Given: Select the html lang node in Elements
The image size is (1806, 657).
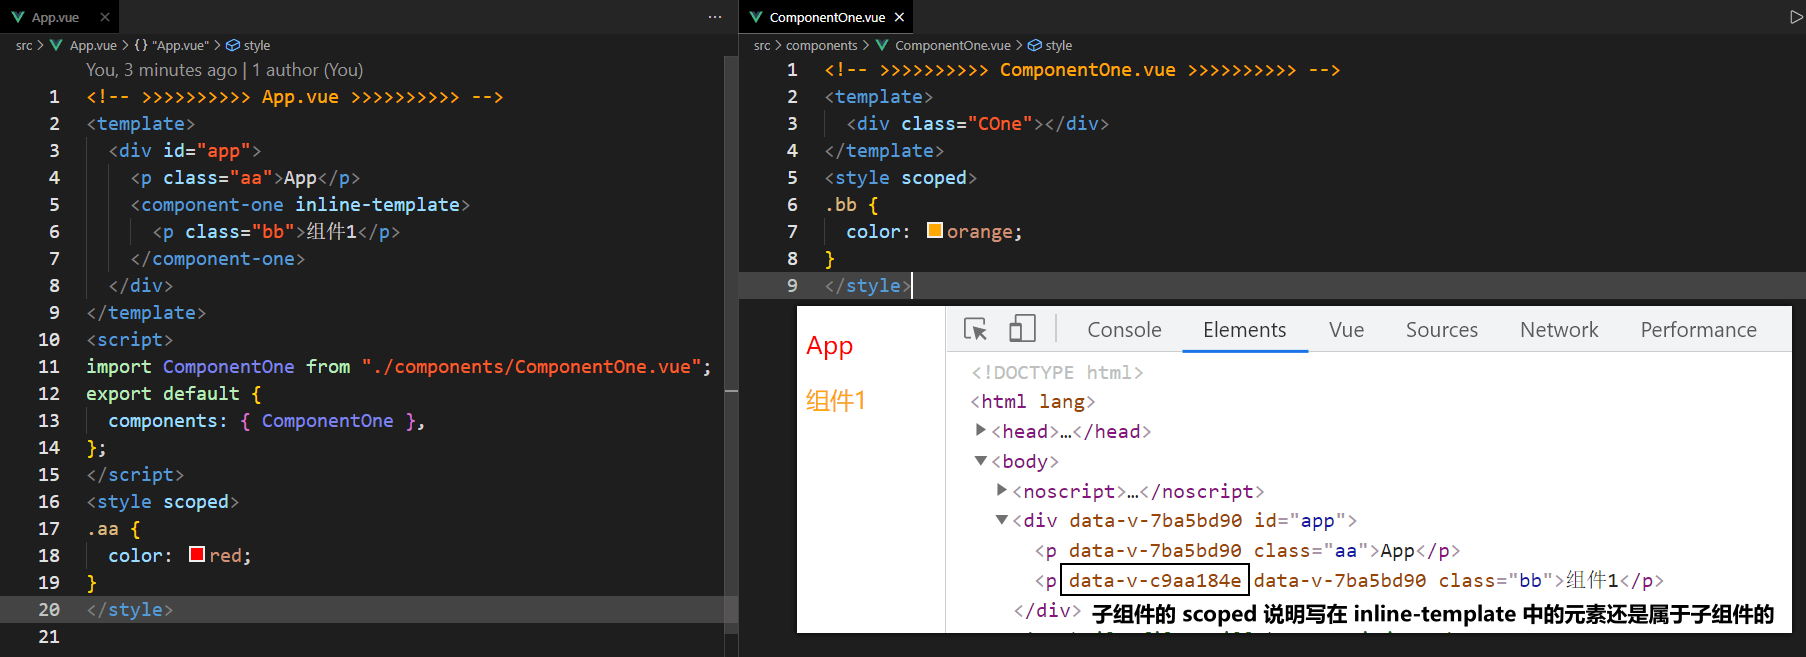Looking at the screenshot, I should point(1033,401).
